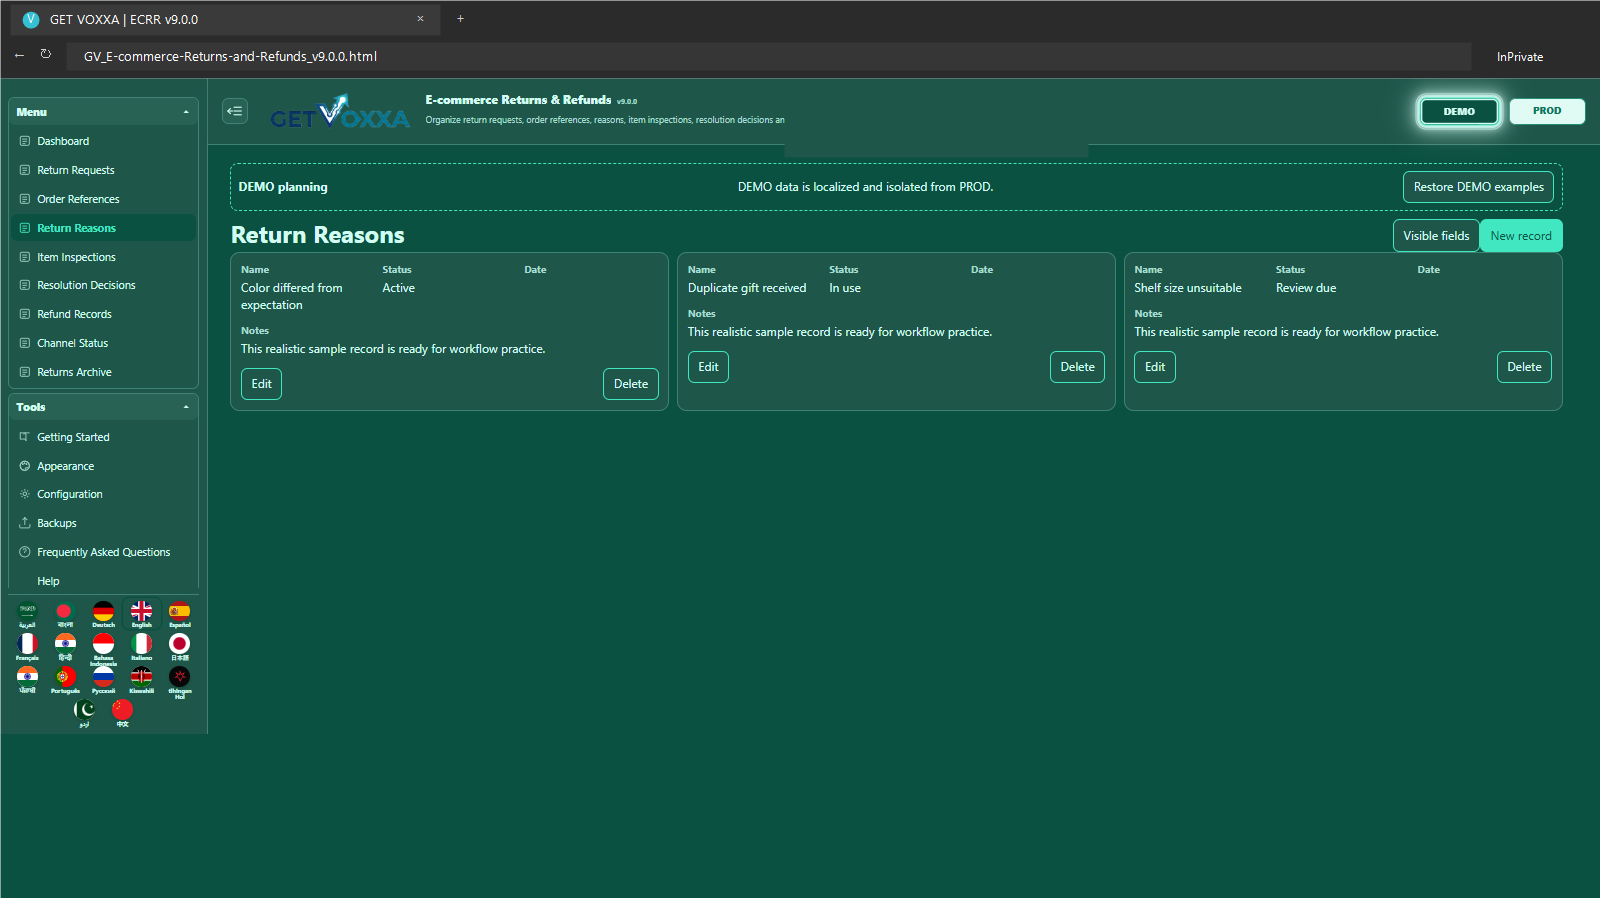Image resolution: width=1600 pixels, height=898 pixels.
Task: Open Resolution Decisions page
Action: 103,285
